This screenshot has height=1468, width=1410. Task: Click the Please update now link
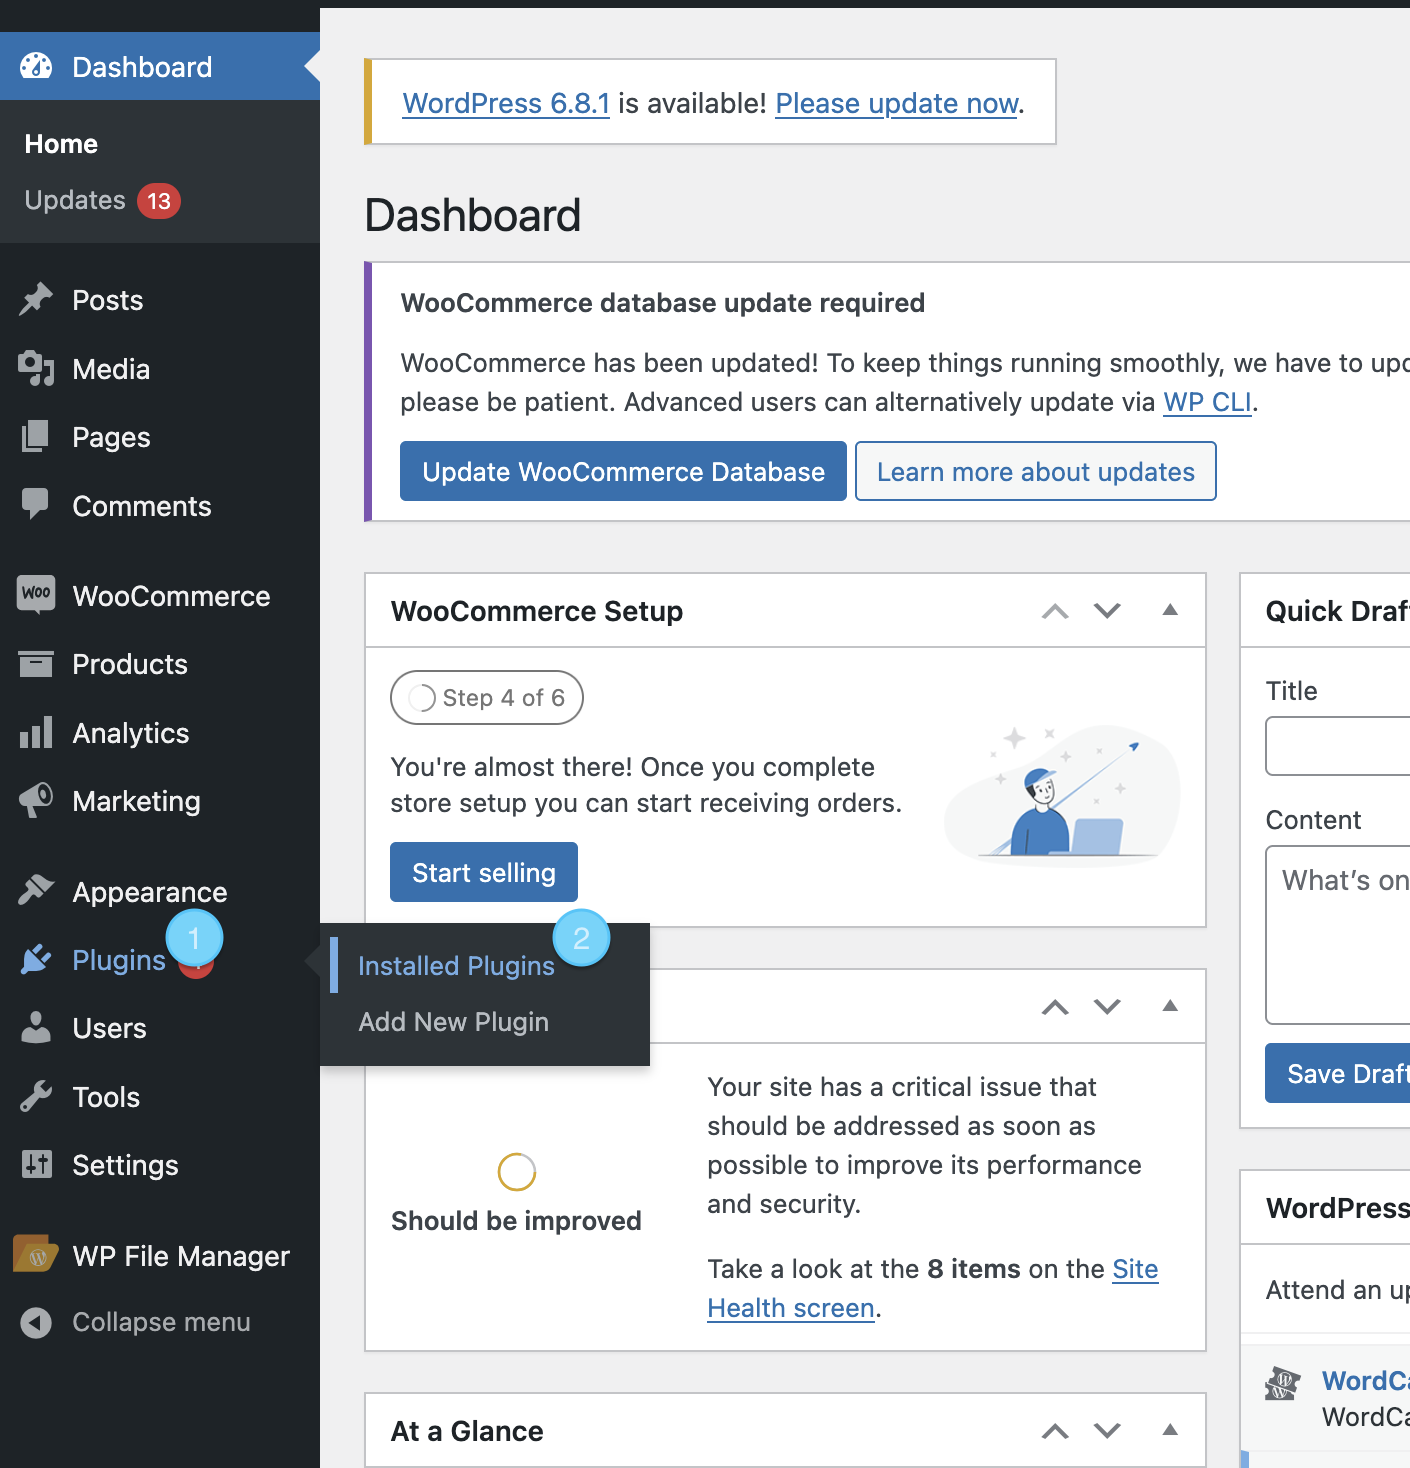(897, 103)
